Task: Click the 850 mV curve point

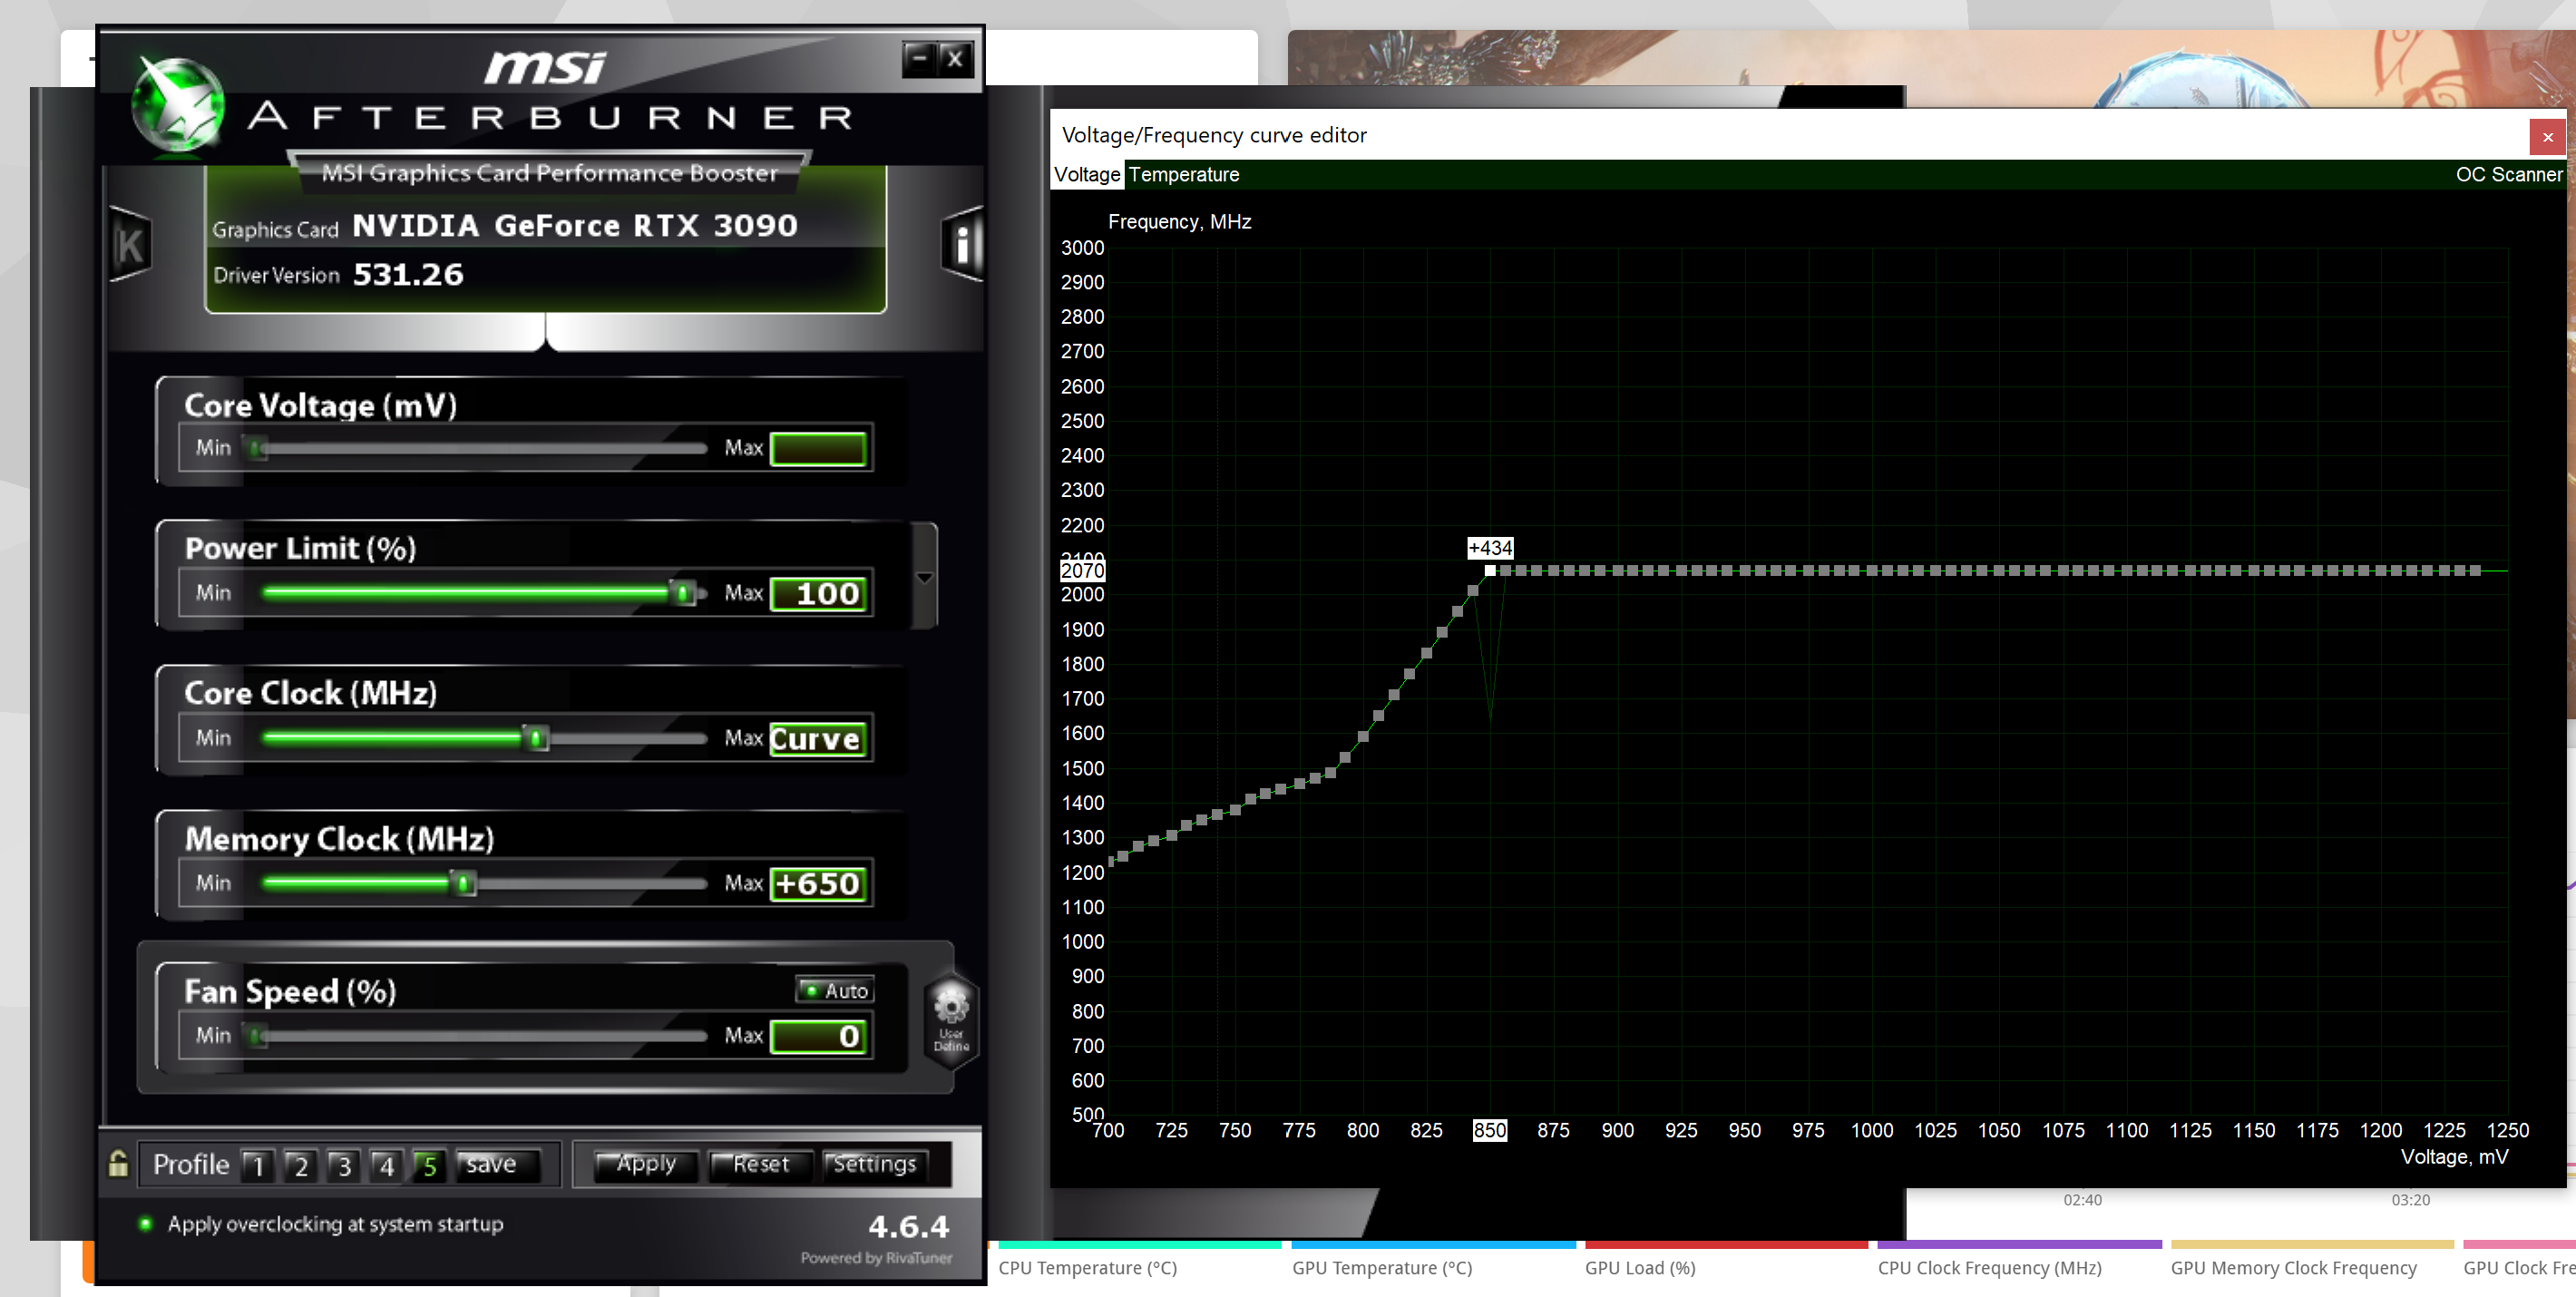Action: [1490, 570]
